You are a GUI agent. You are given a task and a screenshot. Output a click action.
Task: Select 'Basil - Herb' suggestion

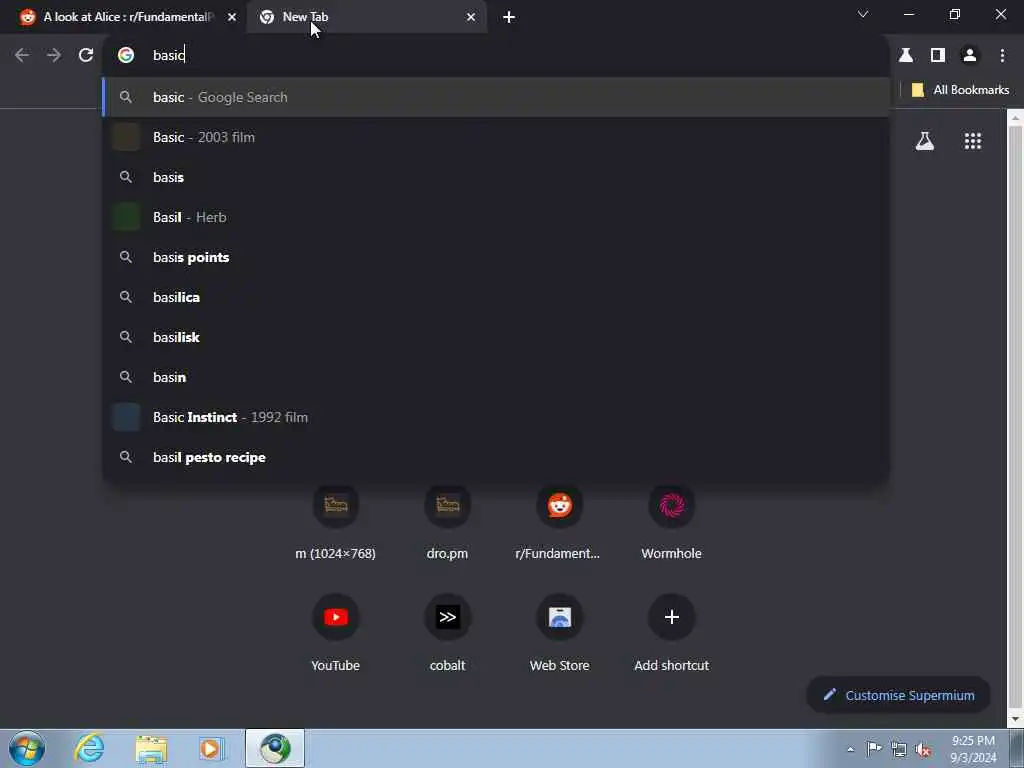(x=496, y=217)
